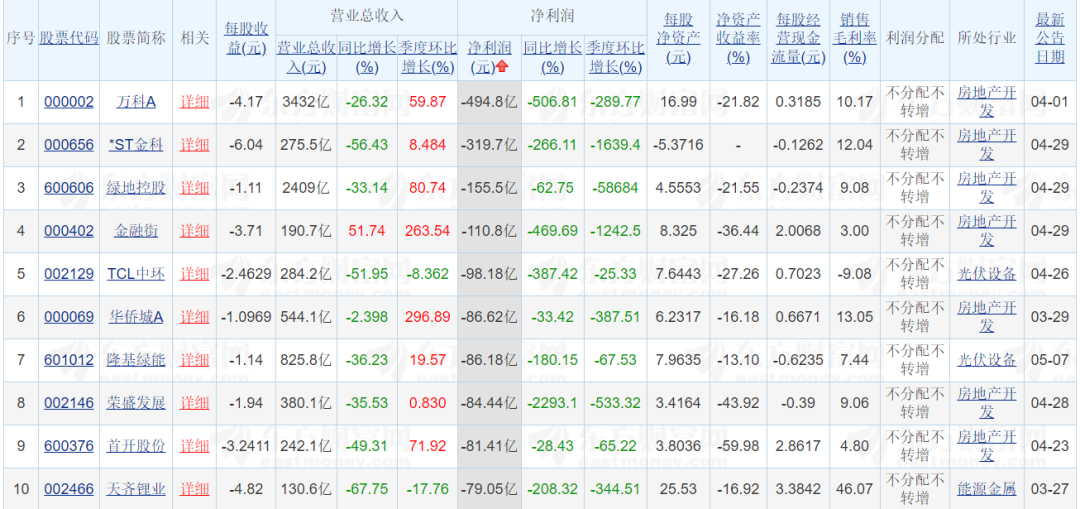The height and width of the screenshot is (509, 1080).
Task: View 详细 details for 隆基绿能
Action: [x=195, y=360]
